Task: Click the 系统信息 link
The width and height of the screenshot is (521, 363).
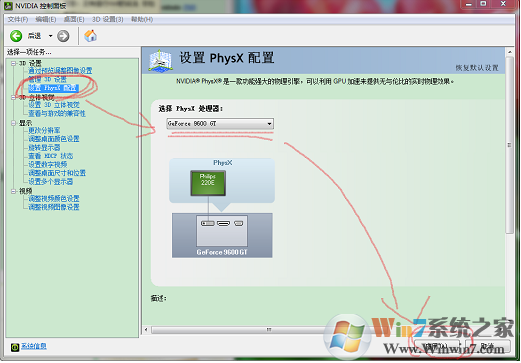Action: [x=34, y=347]
